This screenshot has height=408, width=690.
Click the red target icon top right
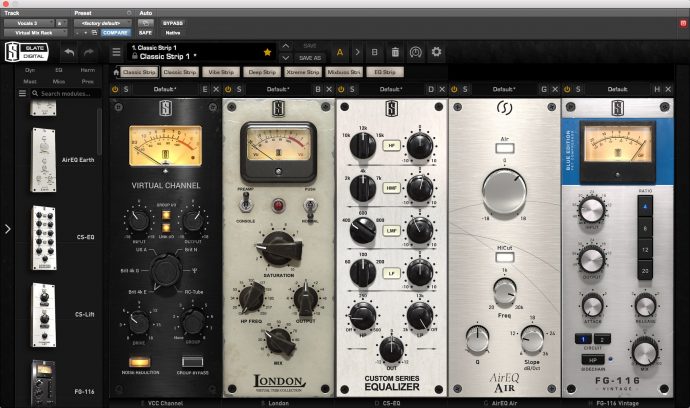point(683,23)
